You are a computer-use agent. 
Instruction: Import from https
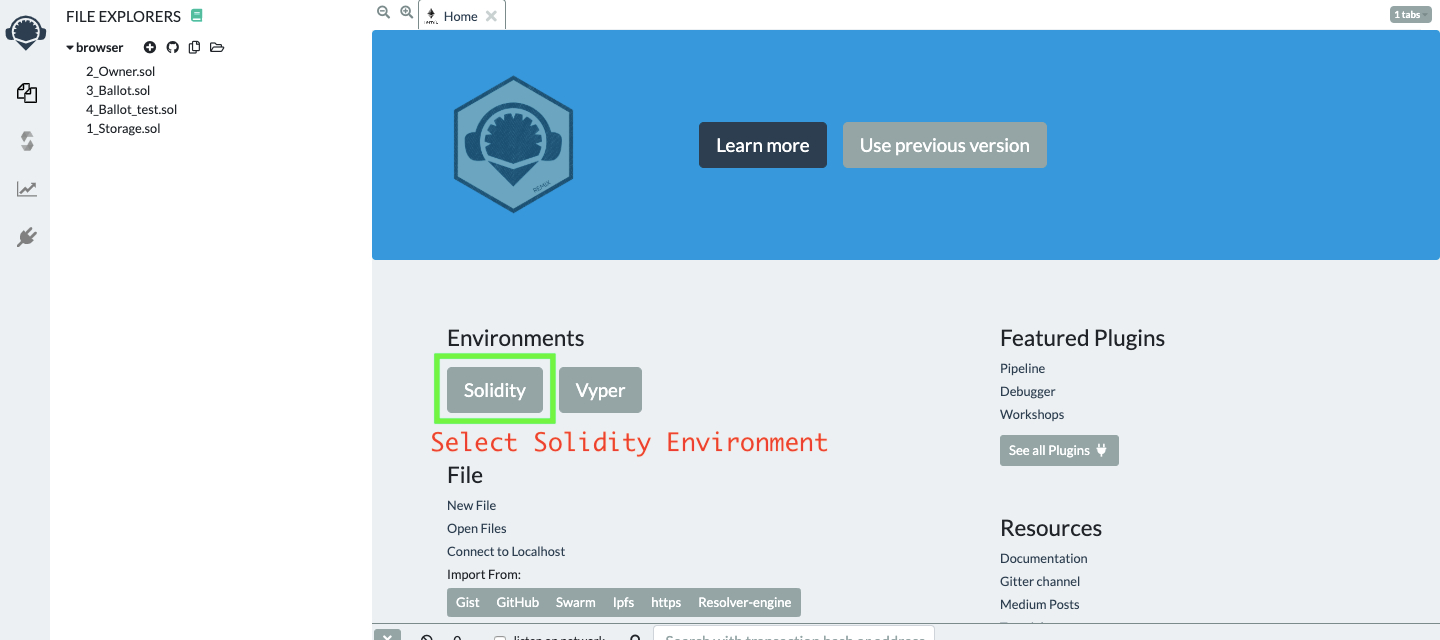click(666, 602)
